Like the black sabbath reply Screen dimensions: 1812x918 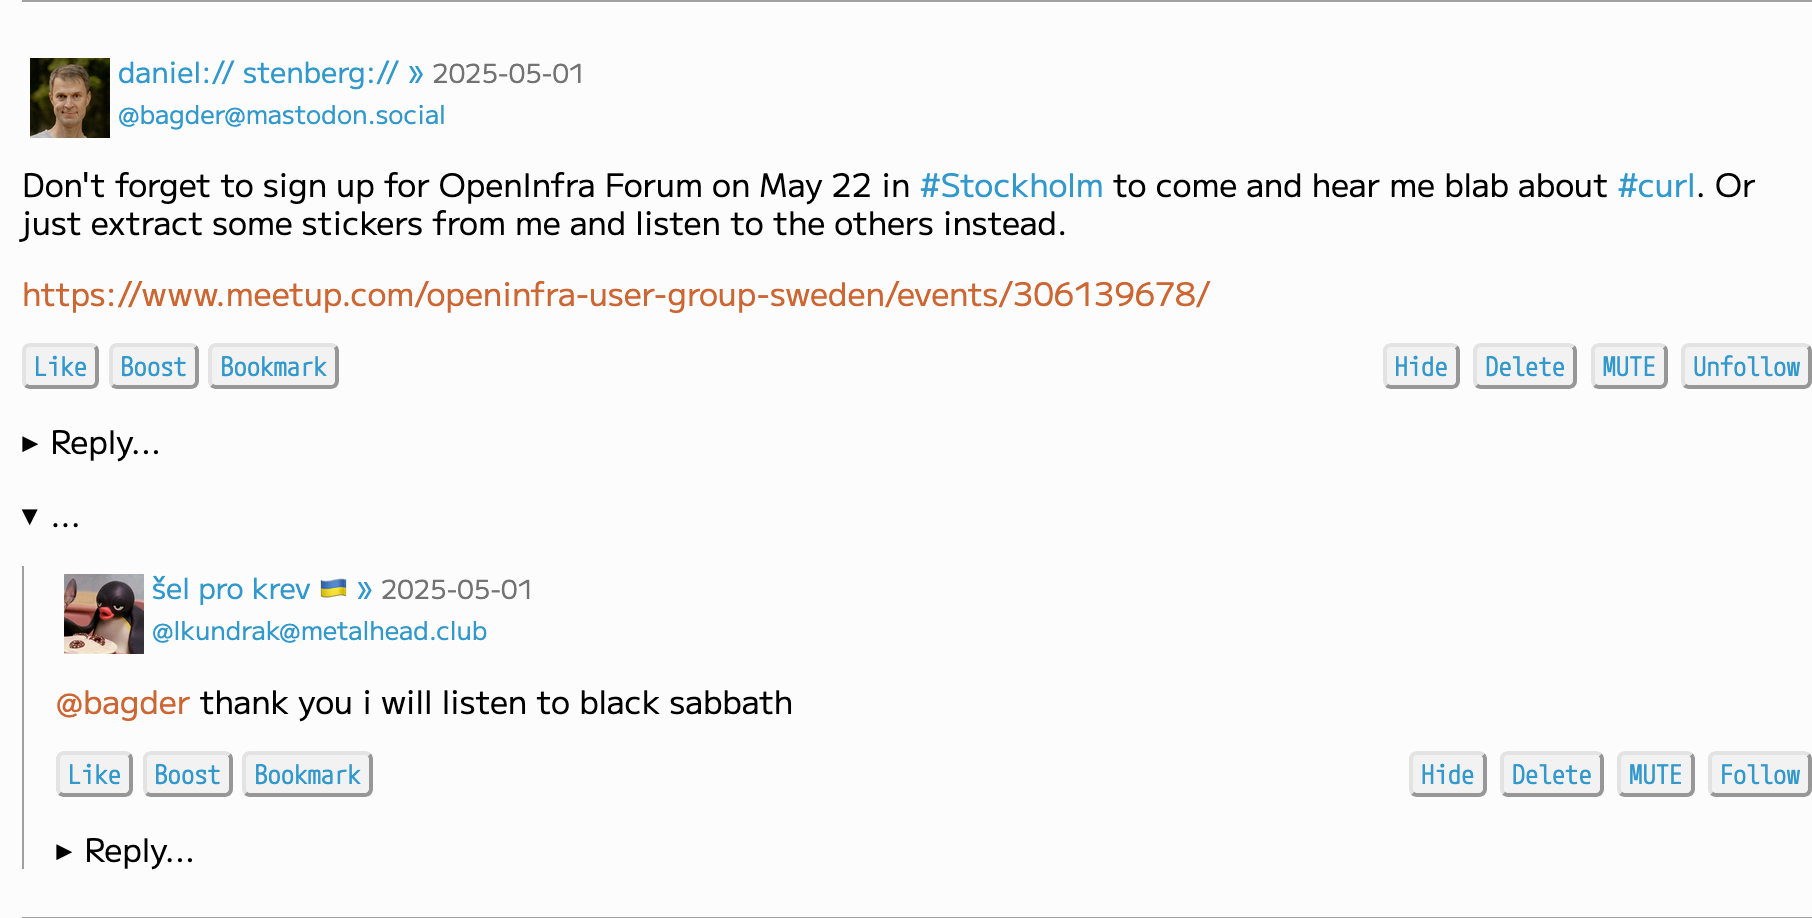pyautogui.click(x=94, y=775)
